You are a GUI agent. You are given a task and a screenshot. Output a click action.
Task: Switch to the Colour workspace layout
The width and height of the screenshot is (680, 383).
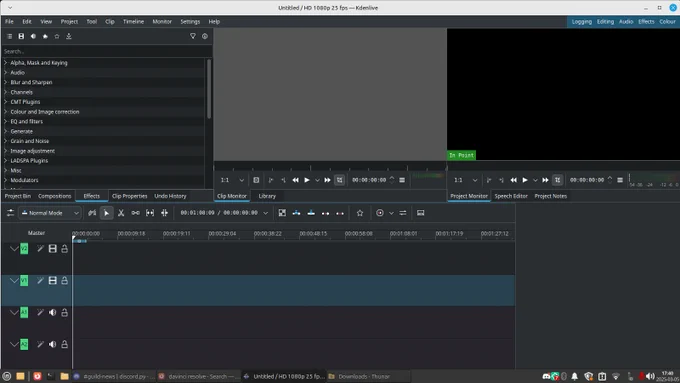click(x=667, y=21)
